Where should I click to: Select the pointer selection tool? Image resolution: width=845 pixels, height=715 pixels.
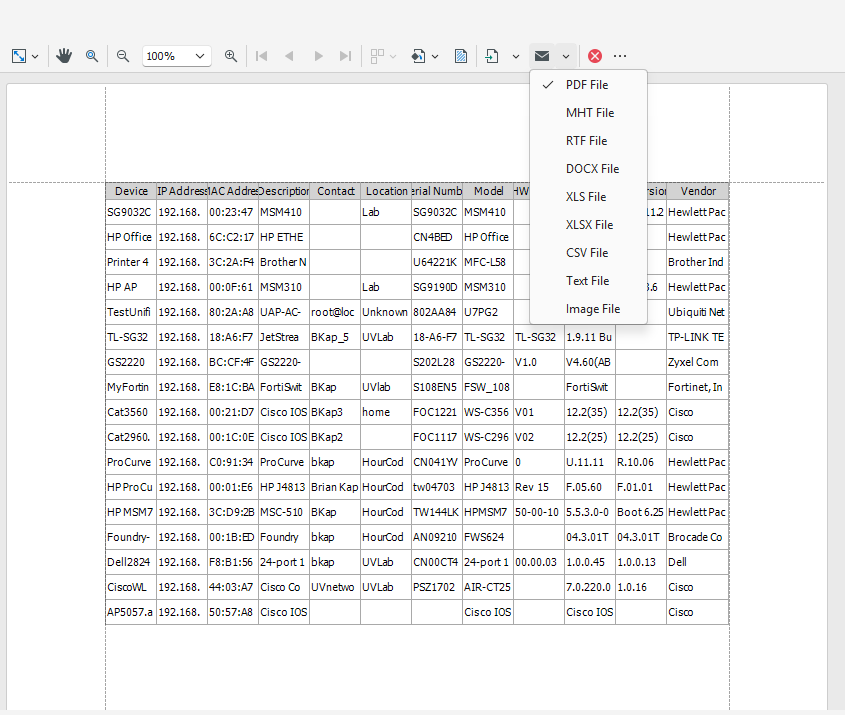coord(19,56)
